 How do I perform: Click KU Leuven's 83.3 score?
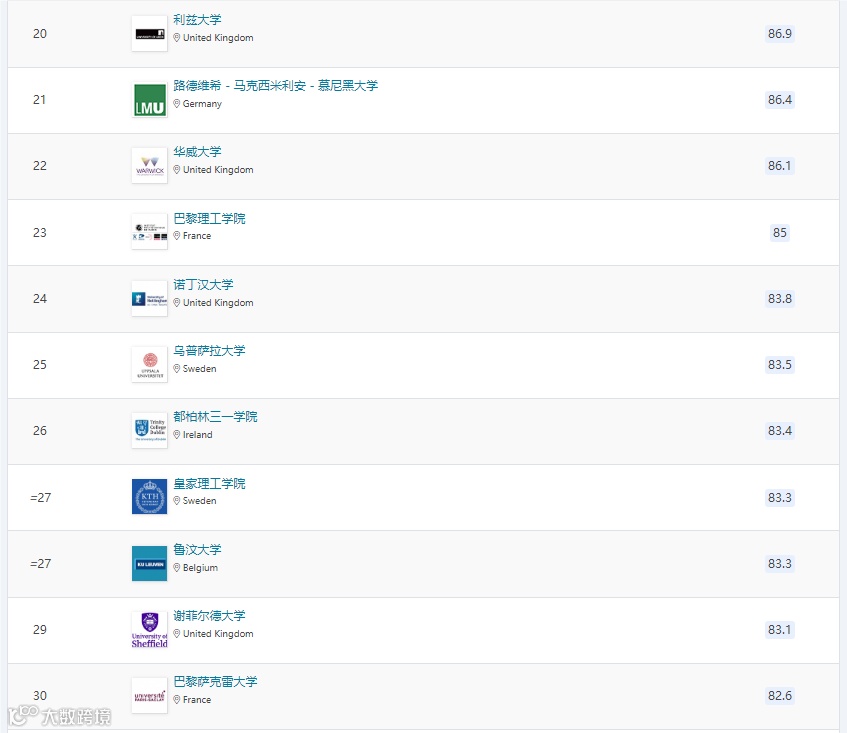click(x=779, y=564)
